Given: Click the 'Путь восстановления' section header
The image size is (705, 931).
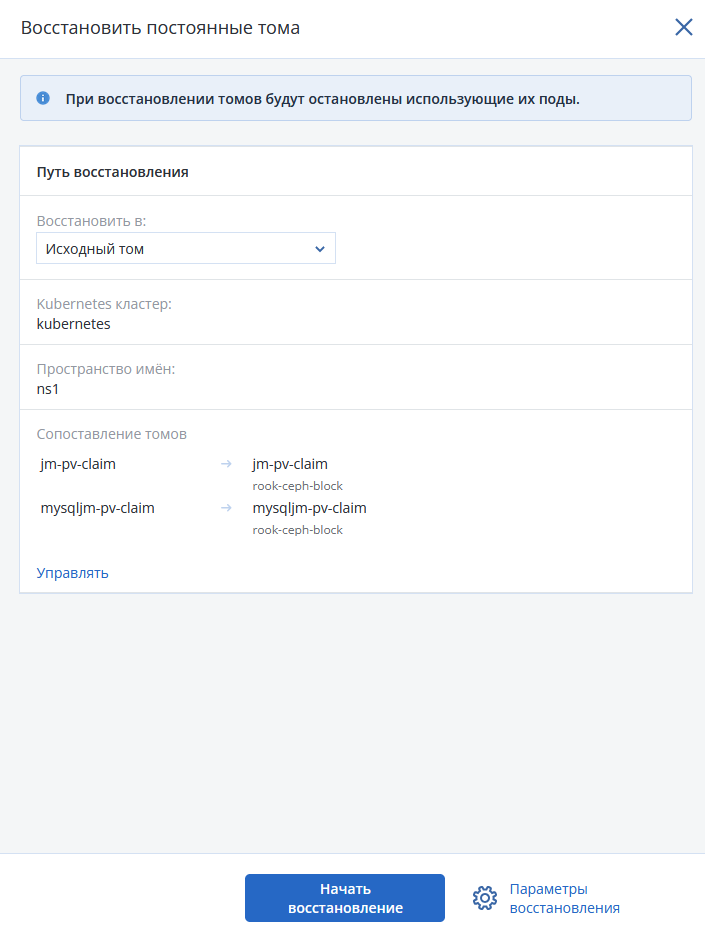Looking at the screenshot, I should [113, 172].
